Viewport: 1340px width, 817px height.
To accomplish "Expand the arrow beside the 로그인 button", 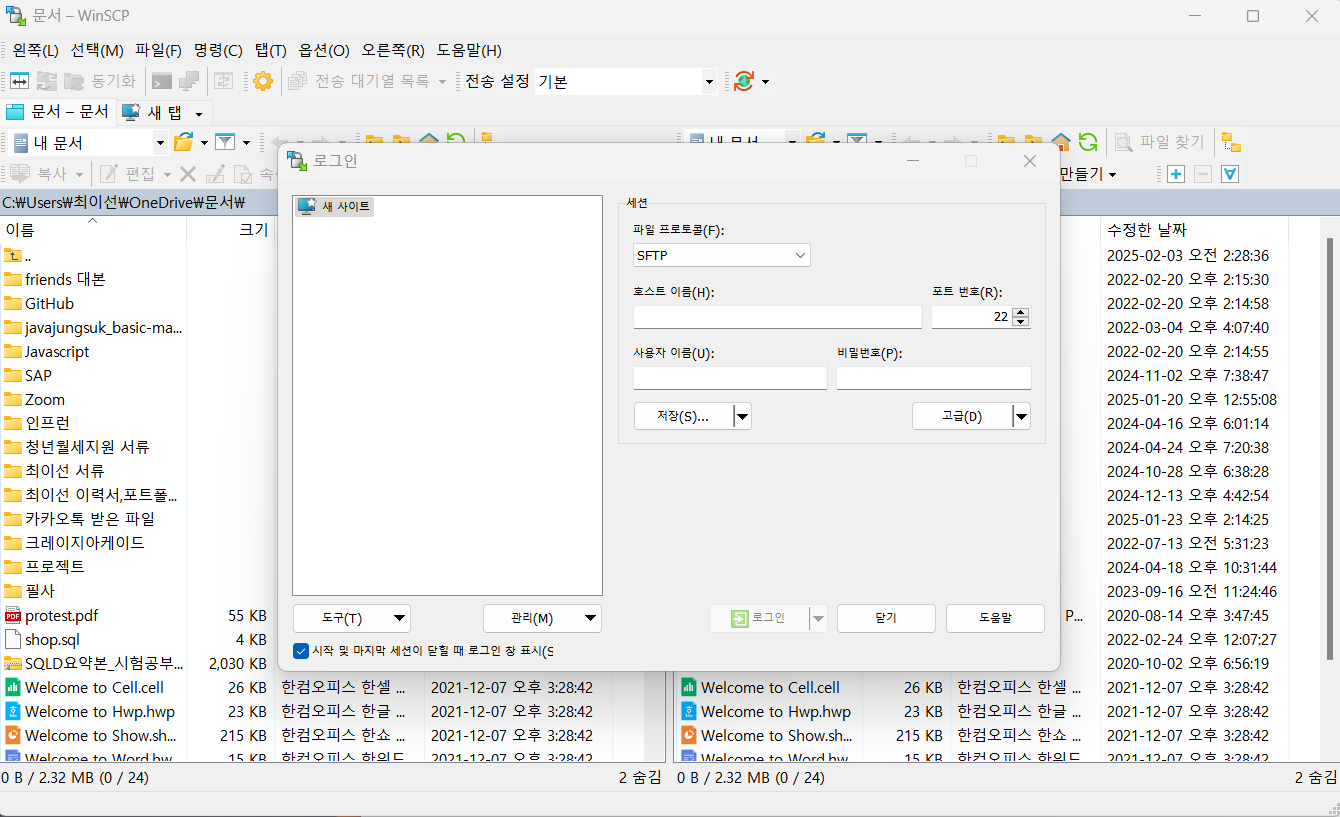I will 819,618.
